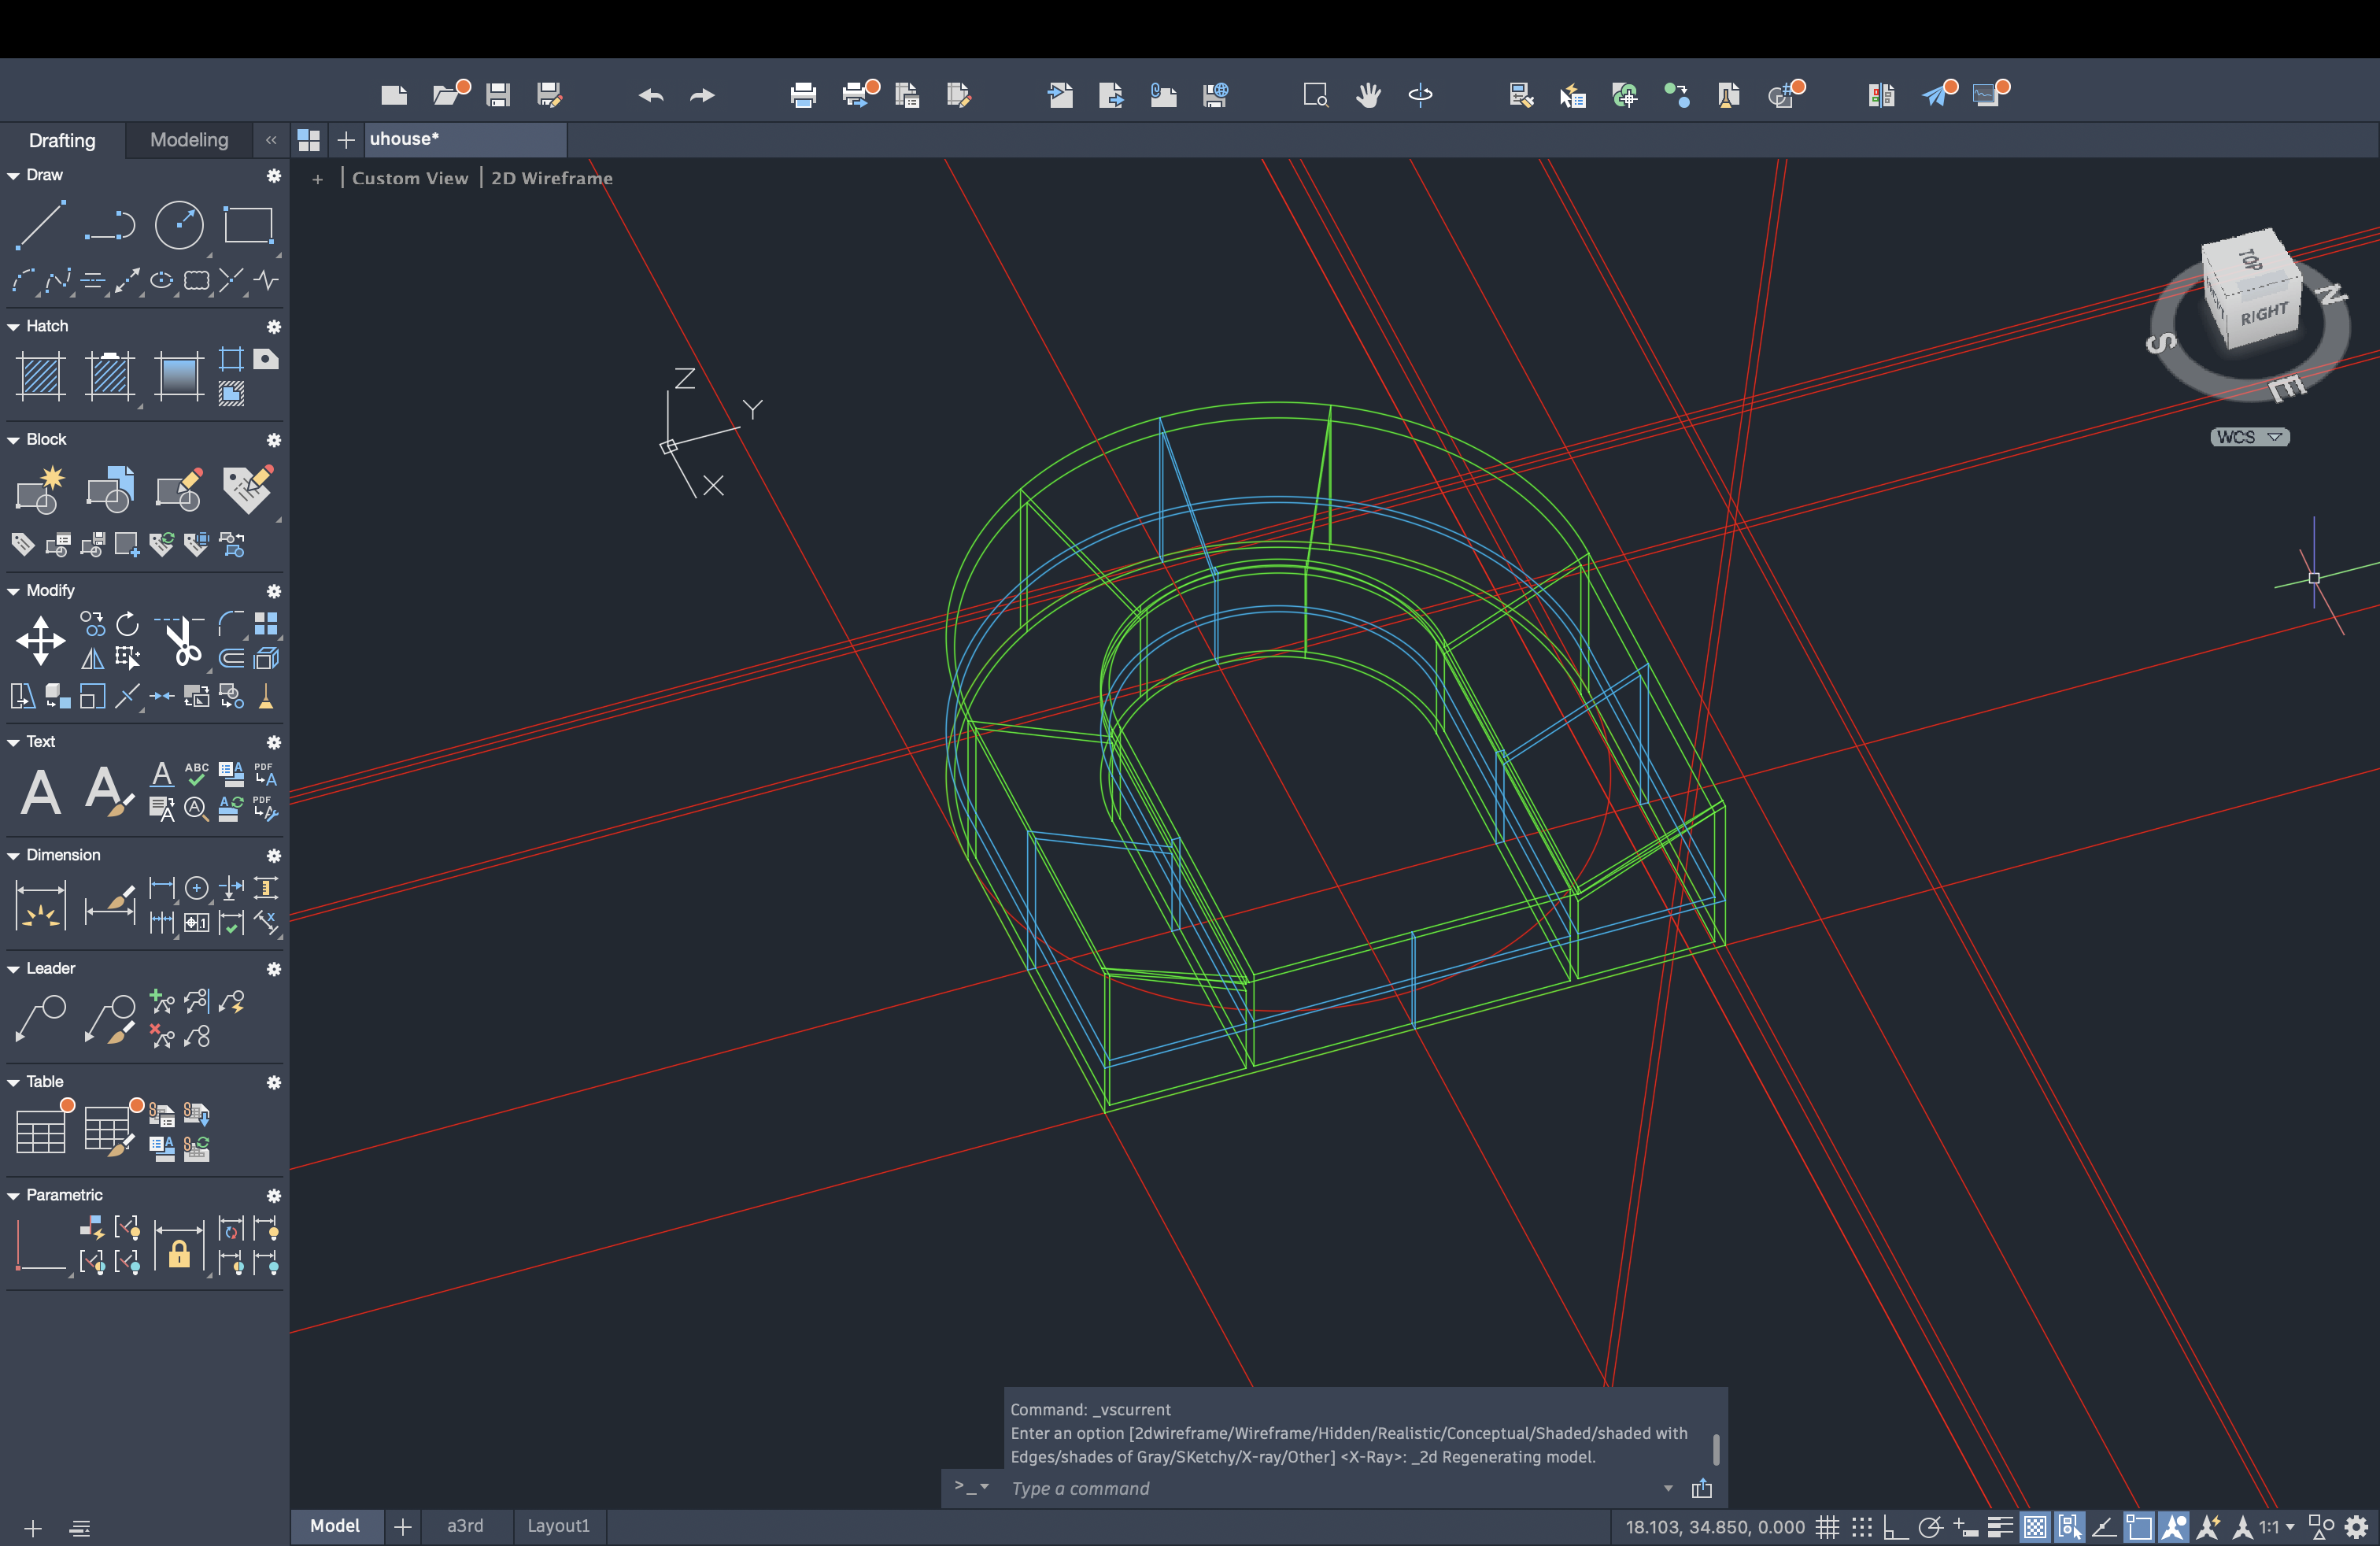Click the 2D Wireframe visual style label
2380x1546 pixels.
pos(551,178)
